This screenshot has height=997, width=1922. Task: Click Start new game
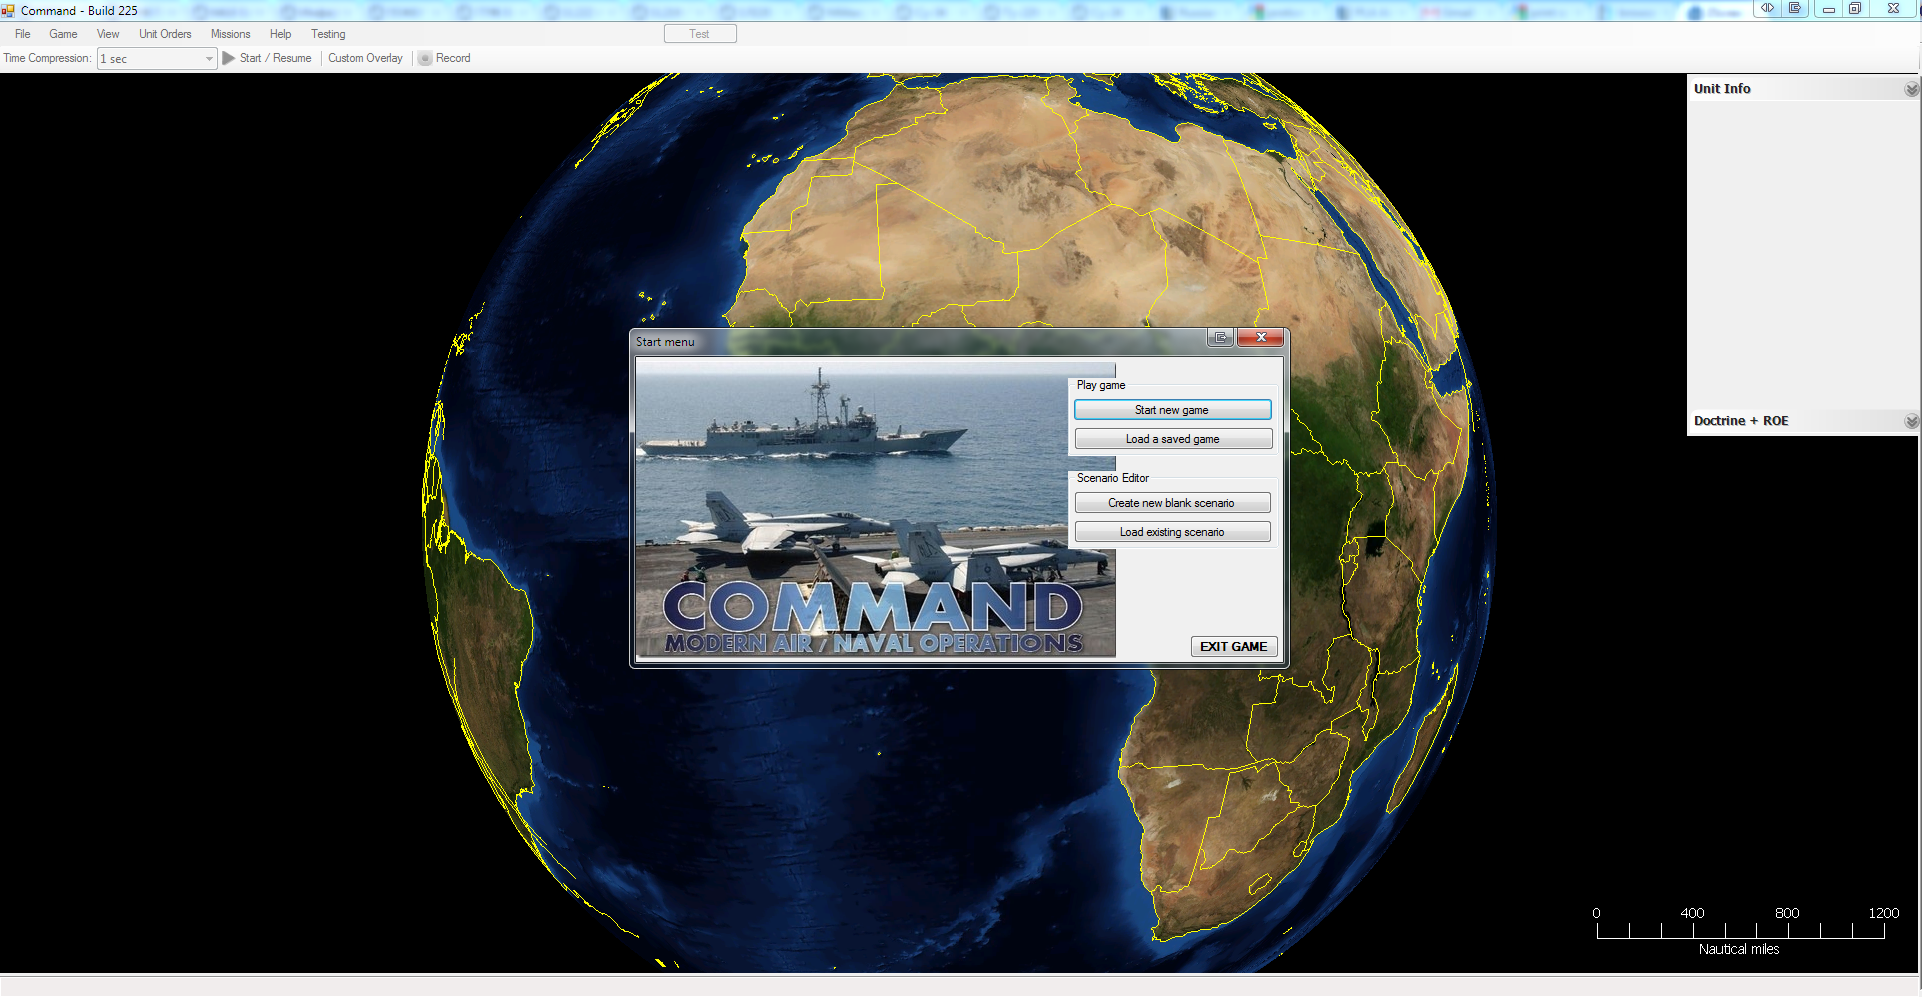tap(1172, 410)
